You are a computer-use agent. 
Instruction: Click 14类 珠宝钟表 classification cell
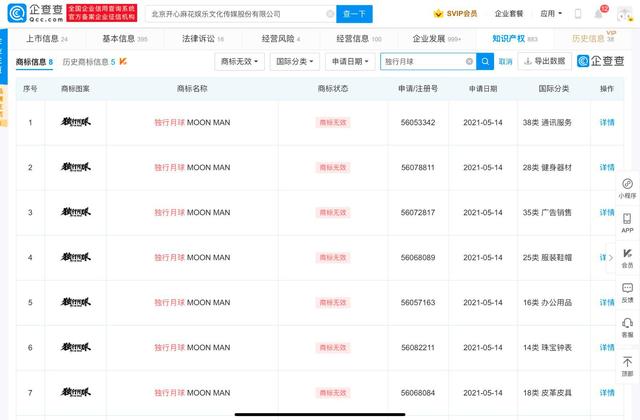coord(547,347)
